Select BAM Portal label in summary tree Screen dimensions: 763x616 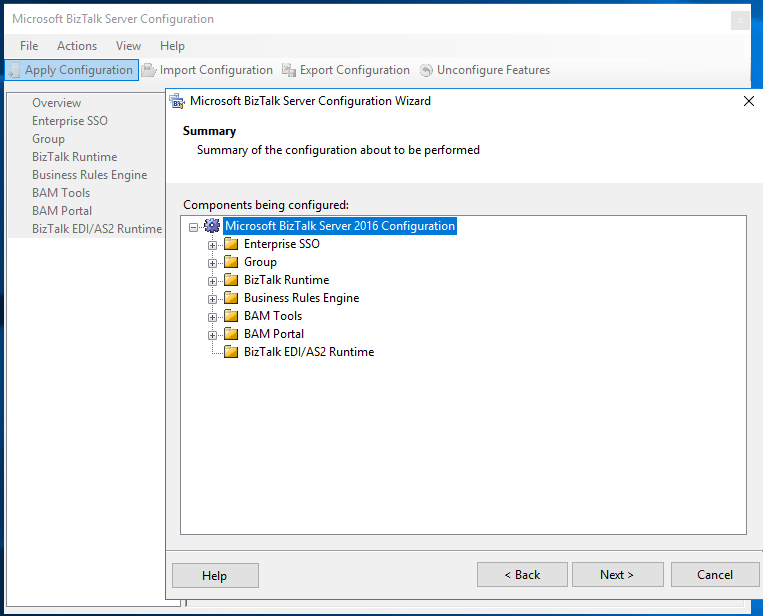click(x=274, y=334)
